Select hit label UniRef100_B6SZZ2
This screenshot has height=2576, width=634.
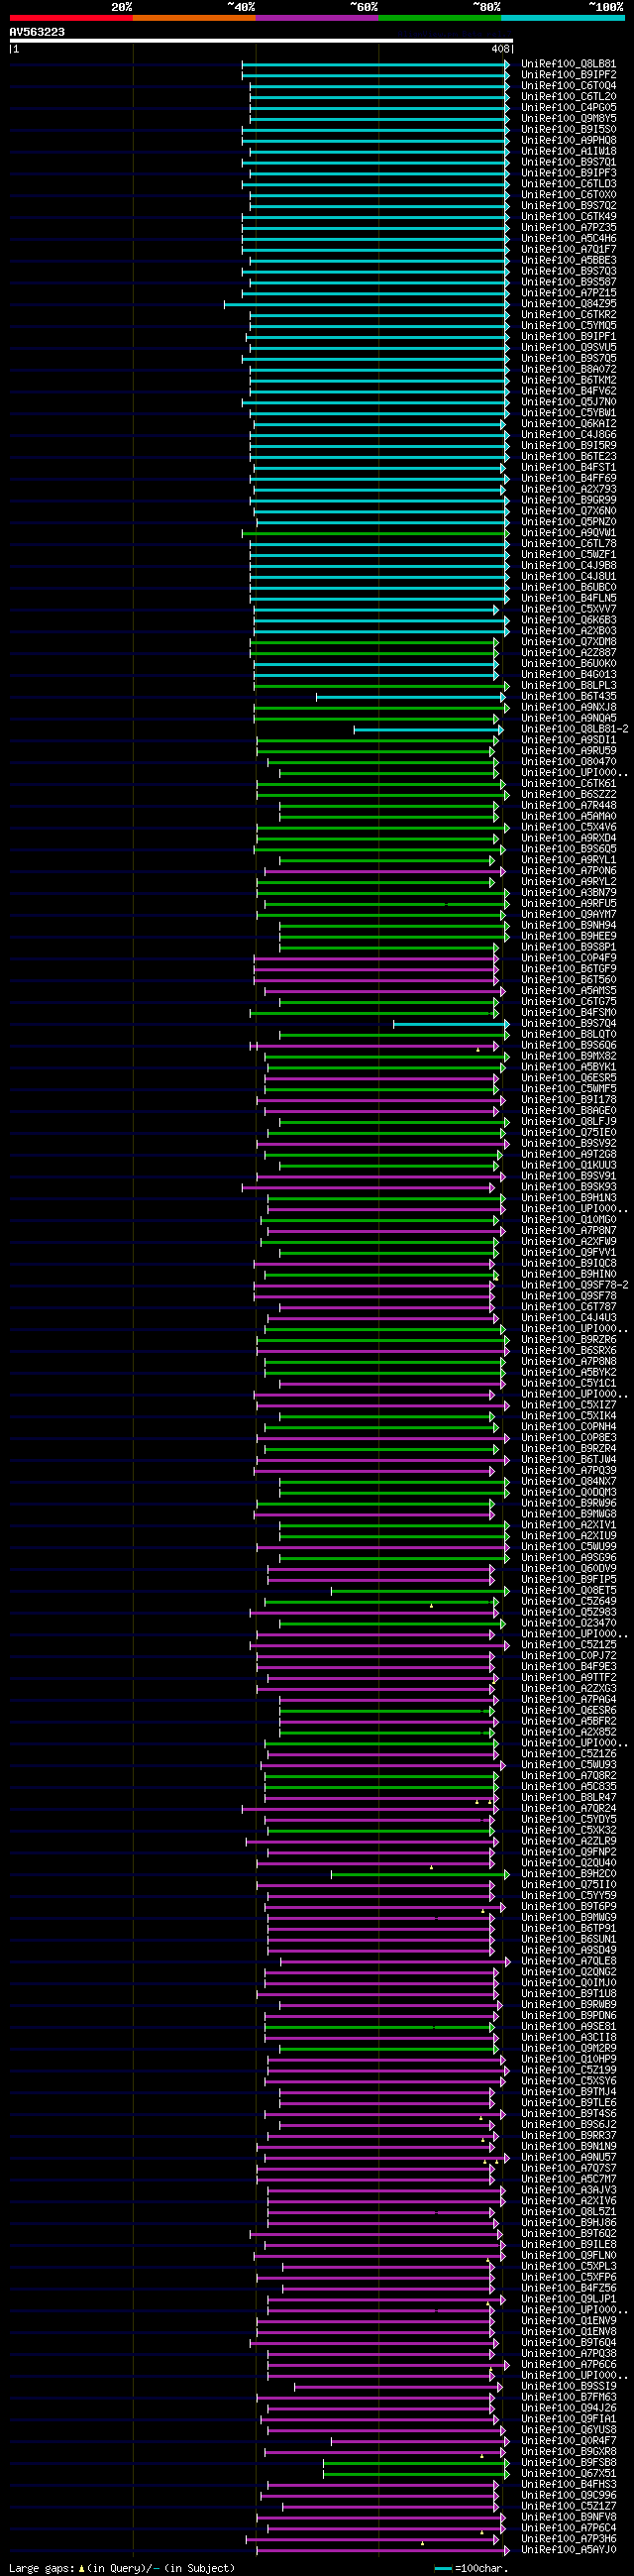(x=569, y=795)
